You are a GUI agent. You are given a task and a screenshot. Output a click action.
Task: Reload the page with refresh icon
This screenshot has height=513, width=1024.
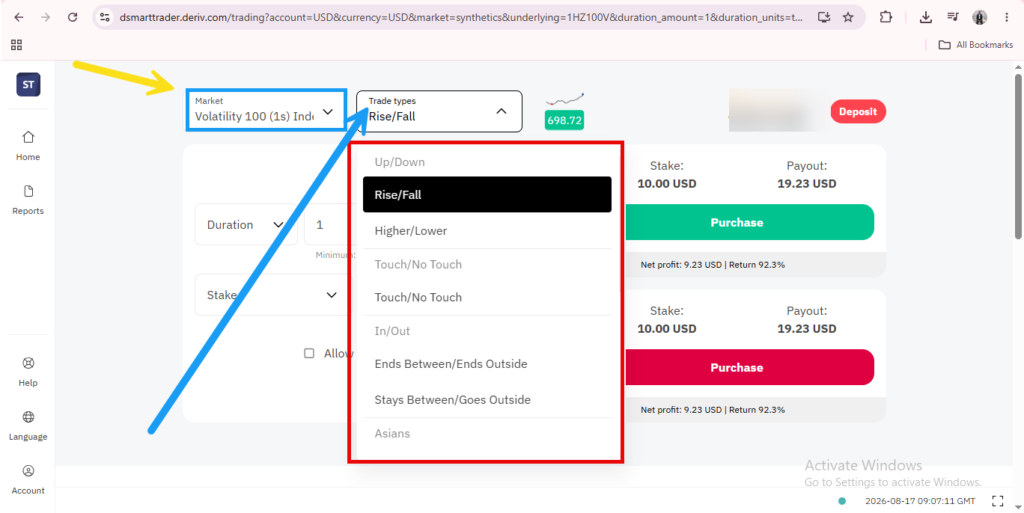tap(73, 18)
